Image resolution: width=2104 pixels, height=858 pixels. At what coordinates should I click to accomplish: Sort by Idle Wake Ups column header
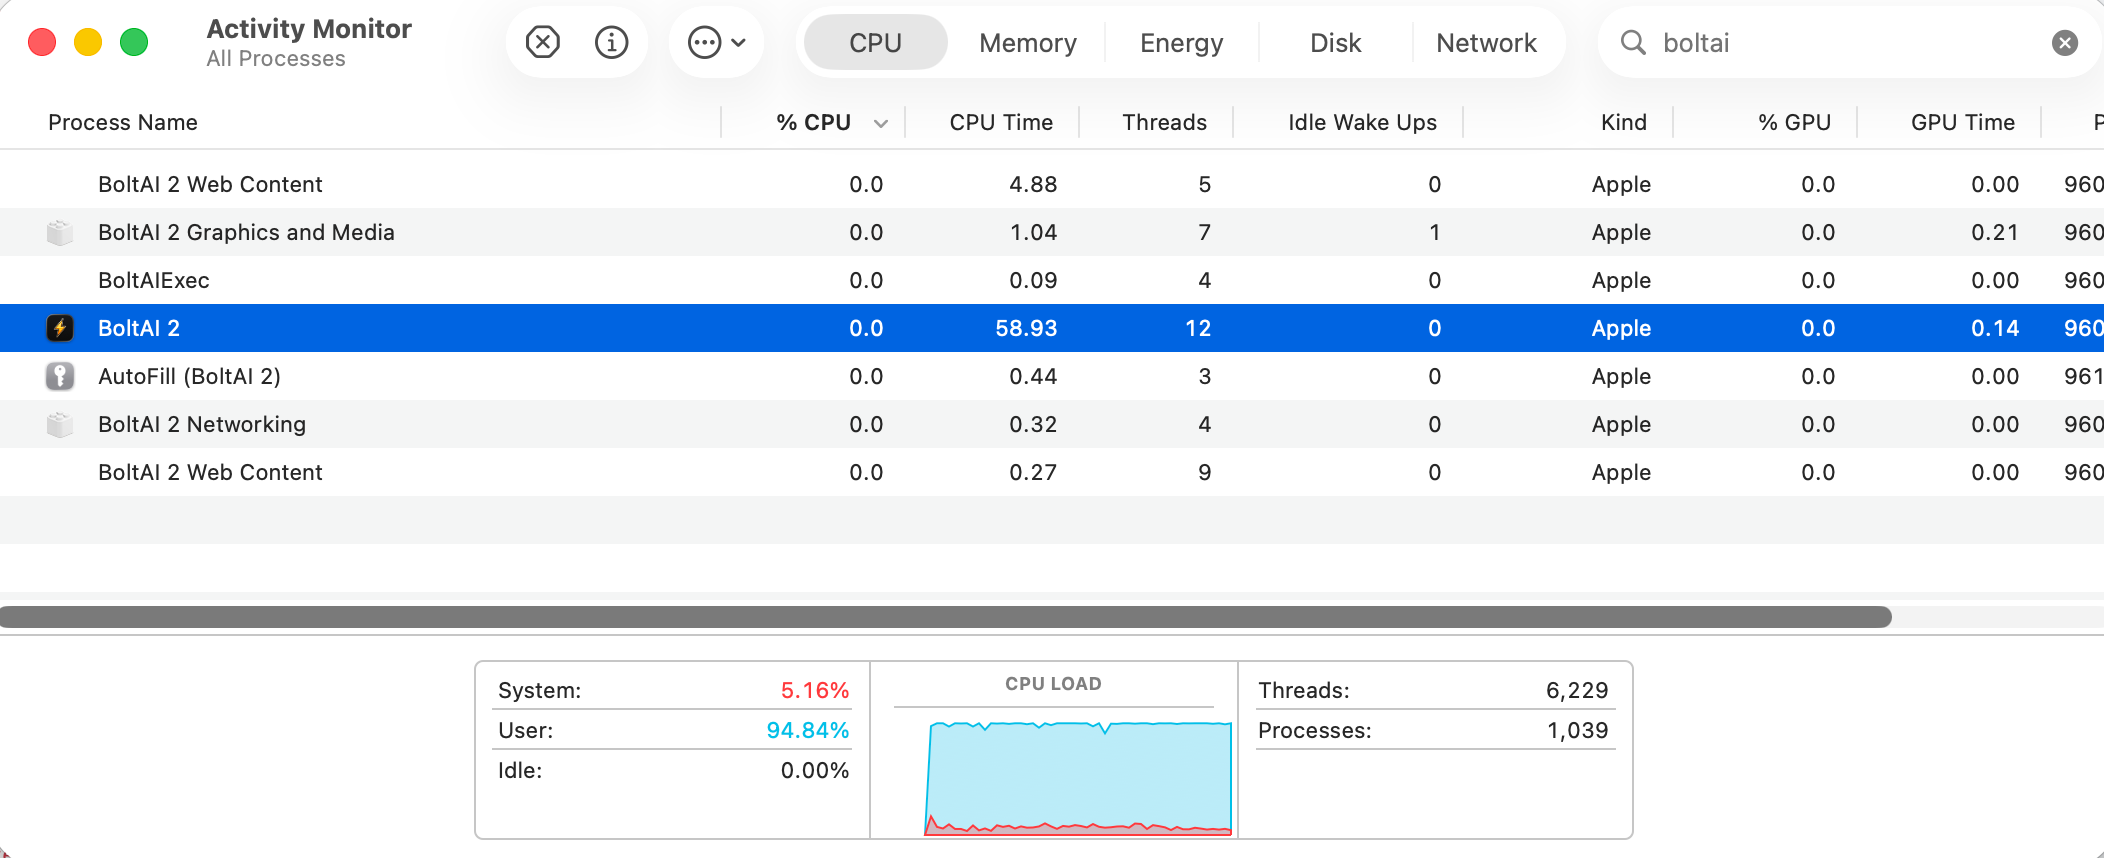tap(1362, 122)
